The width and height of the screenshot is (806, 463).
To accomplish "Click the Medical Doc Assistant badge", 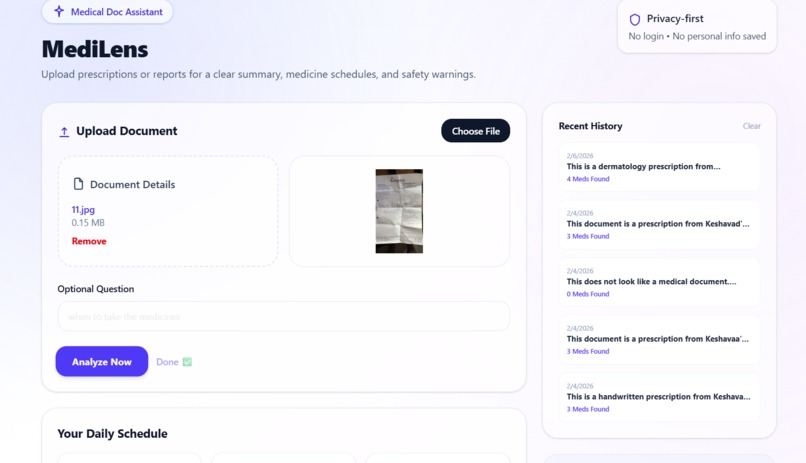I will [x=107, y=11].
